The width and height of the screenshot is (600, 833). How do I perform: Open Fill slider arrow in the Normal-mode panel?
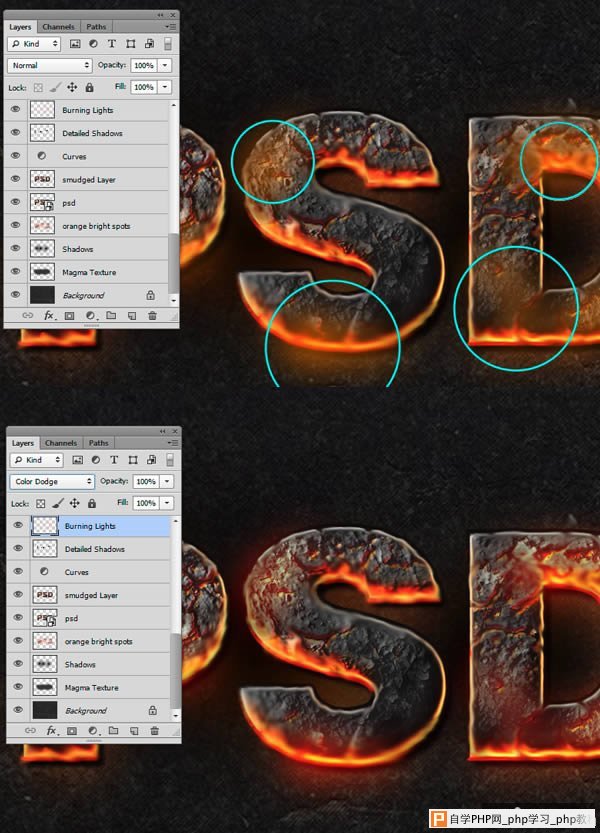pyautogui.click(x=165, y=87)
